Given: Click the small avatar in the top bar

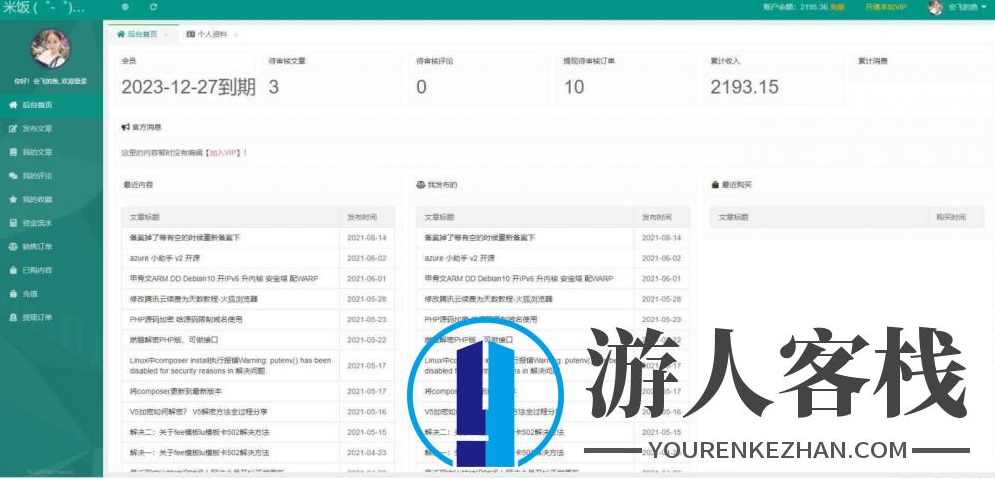Looking at the screenshot, I should pyautogui.click(x=935, y=7).
